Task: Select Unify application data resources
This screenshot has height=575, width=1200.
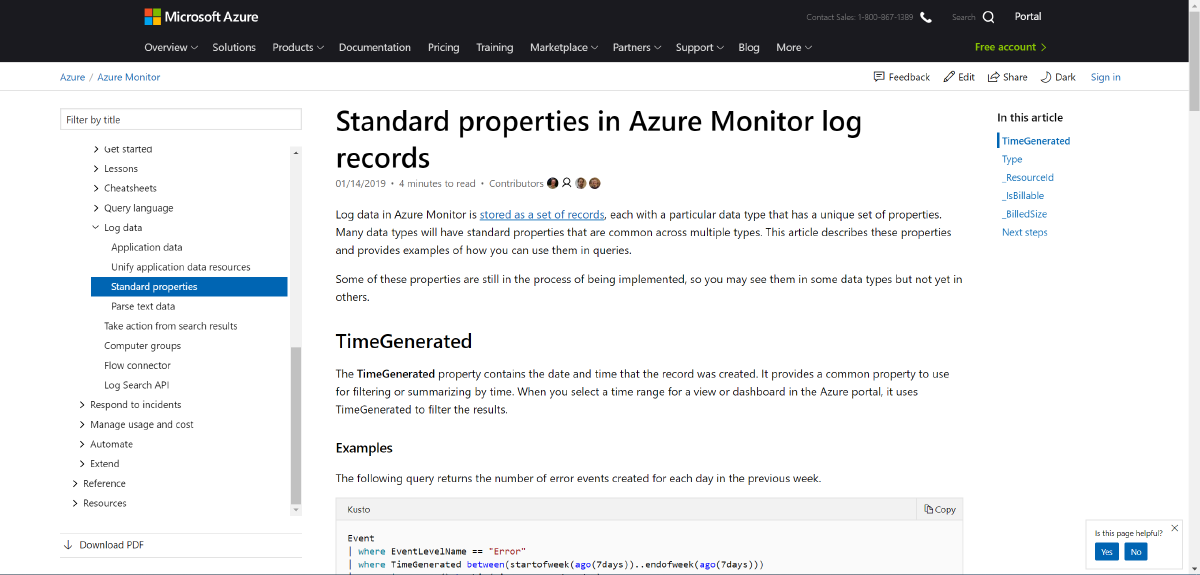Action: pos(181,267)
